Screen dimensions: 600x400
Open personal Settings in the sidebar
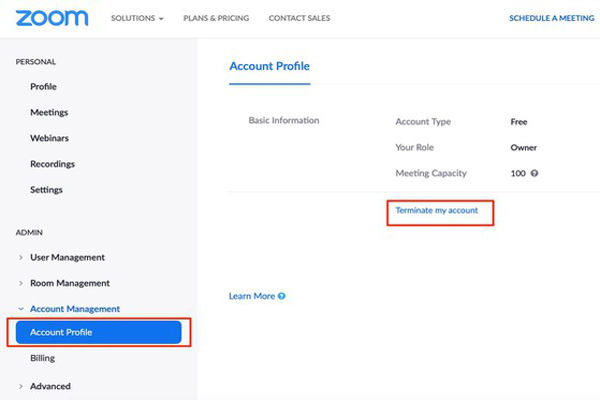pyautogui.click(x=46, y=190)
